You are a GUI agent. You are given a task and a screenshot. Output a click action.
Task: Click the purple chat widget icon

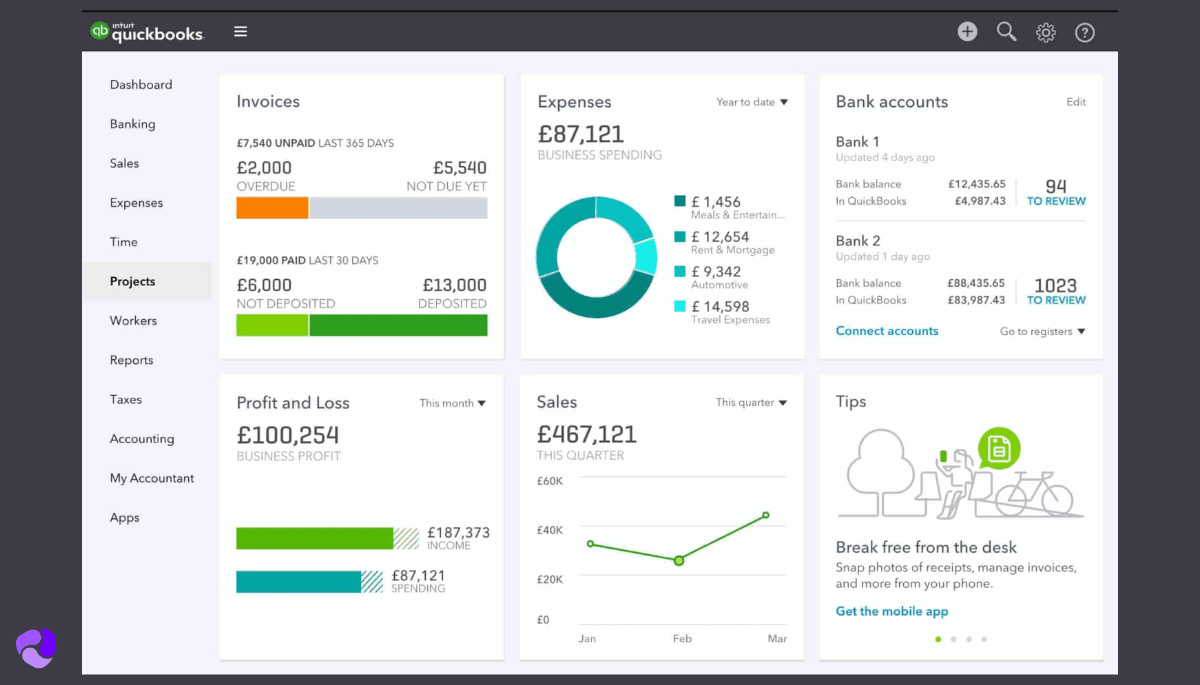click(36, 647)
